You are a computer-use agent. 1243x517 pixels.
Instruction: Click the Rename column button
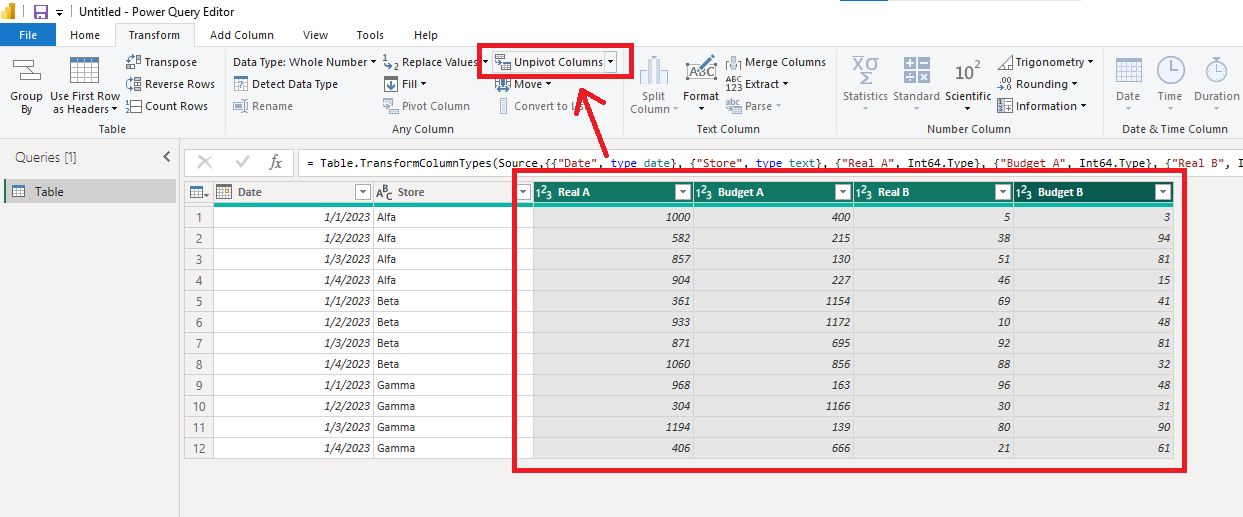point(264,106)
